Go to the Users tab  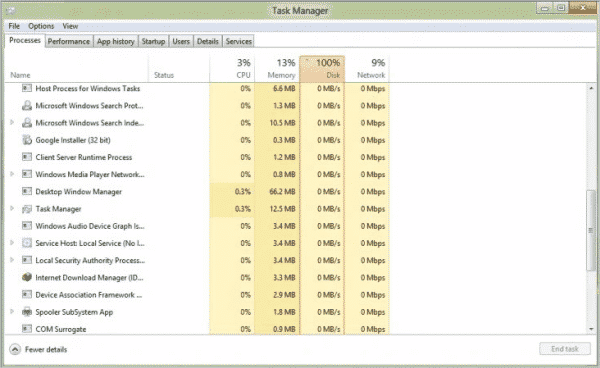(181, 41)
